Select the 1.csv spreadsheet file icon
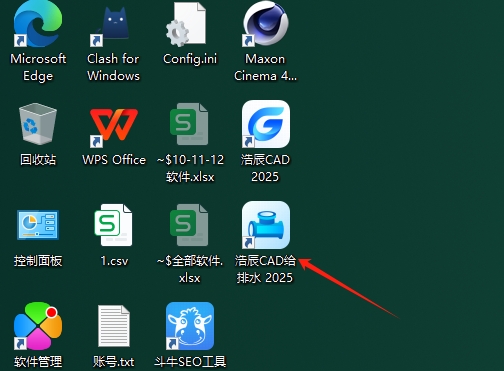 (x=113, y=225)
